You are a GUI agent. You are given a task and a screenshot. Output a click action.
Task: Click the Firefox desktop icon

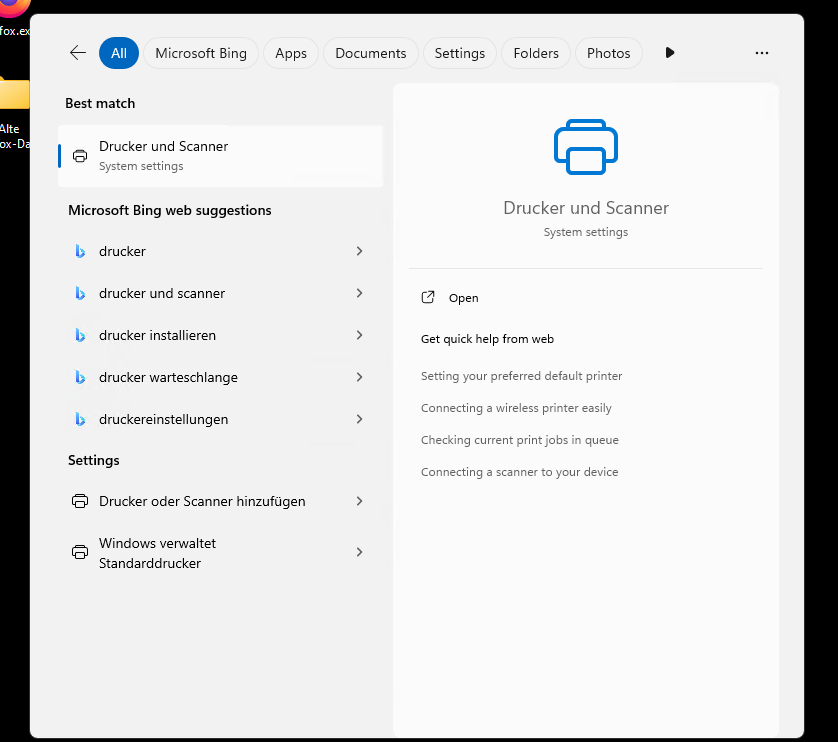tap(12, 8)
